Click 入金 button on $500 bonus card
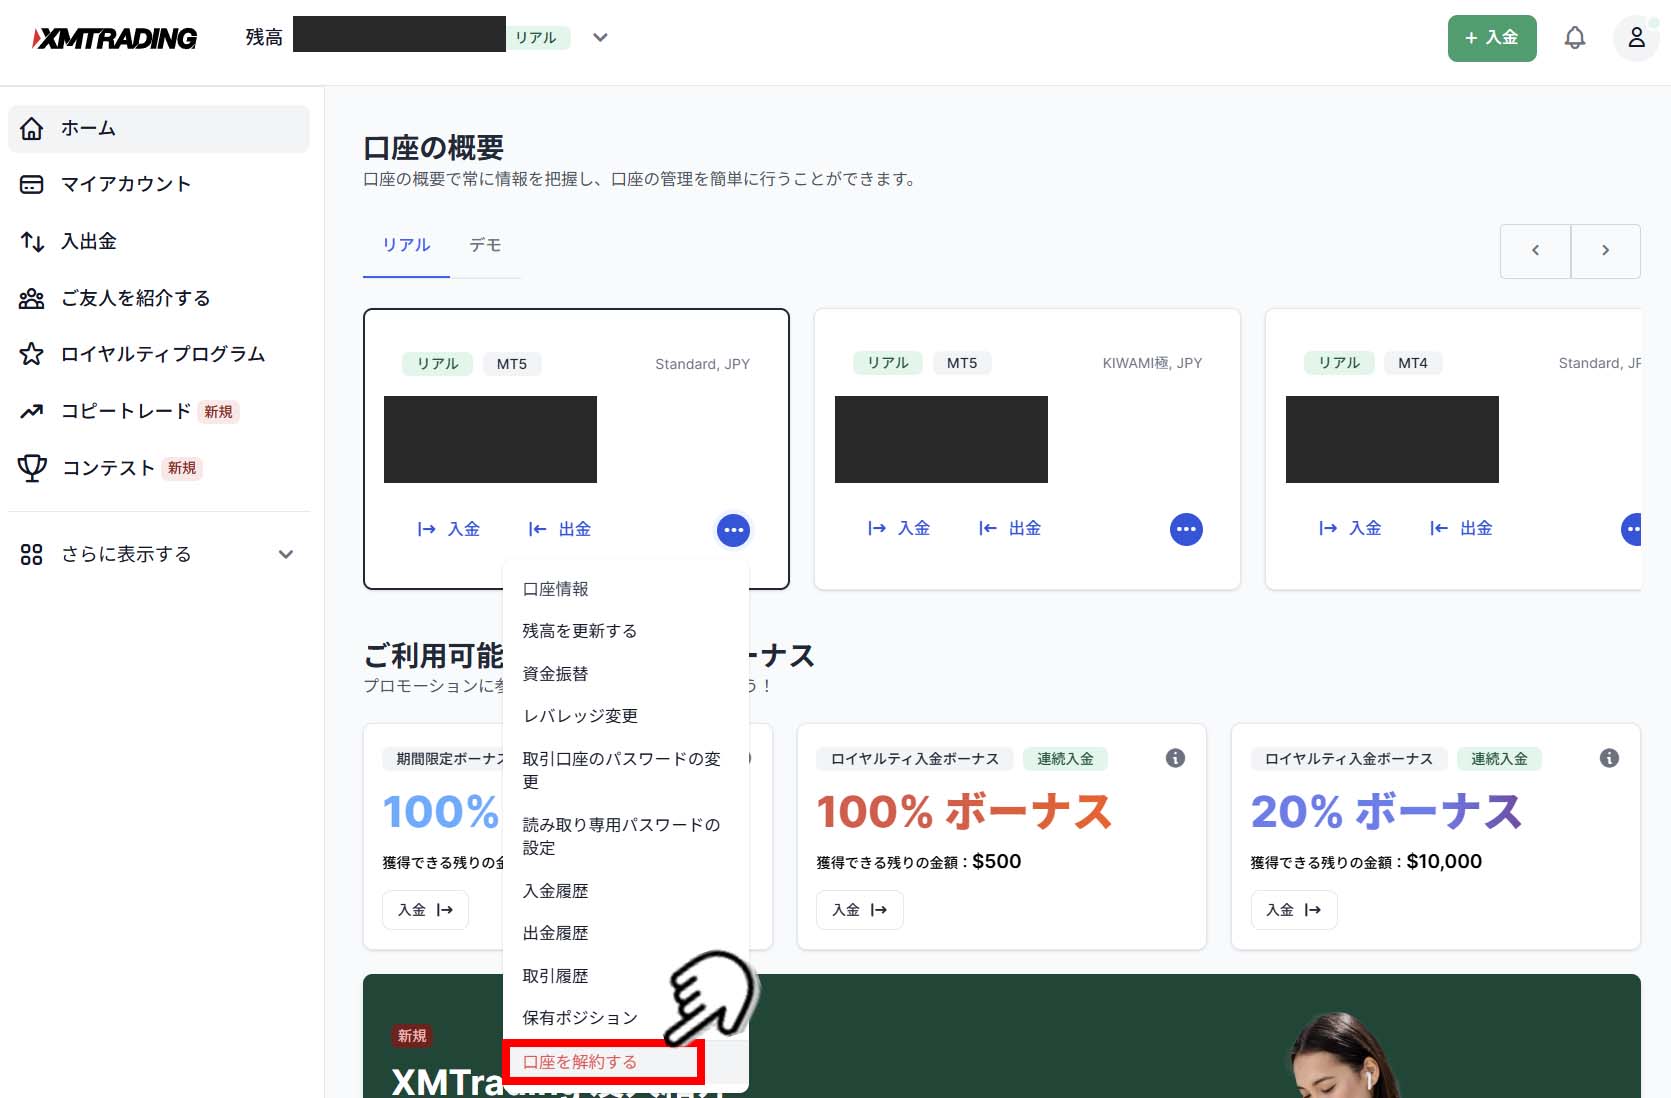This screenshot has width=1671, height=1098. pos(859,910)
